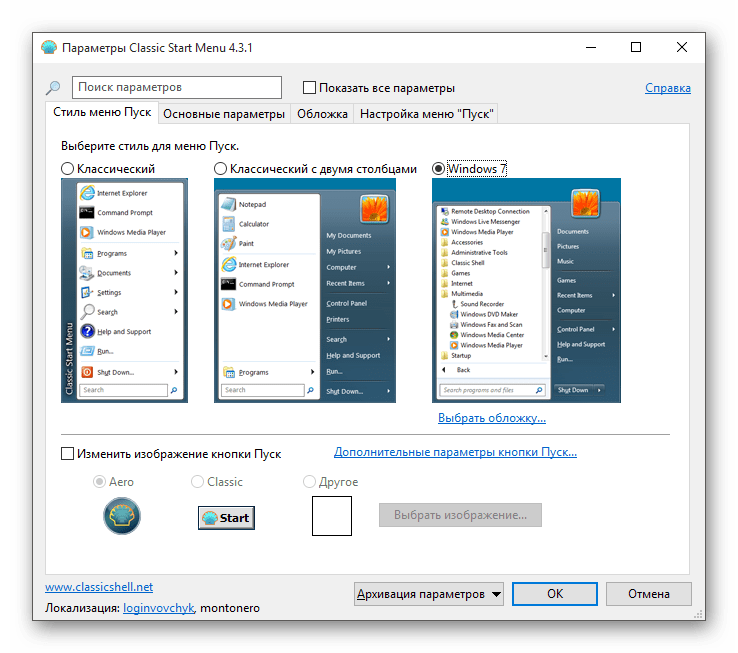Click the two-column Classic style preview image

(305, 290)
